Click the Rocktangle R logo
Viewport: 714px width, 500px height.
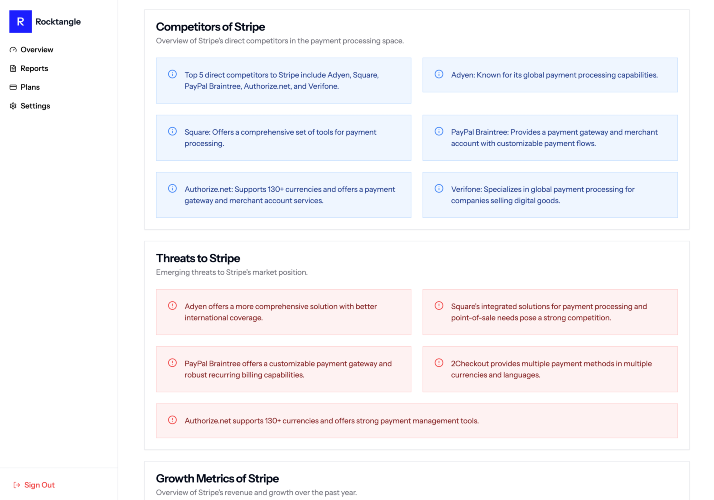[20, 21]
